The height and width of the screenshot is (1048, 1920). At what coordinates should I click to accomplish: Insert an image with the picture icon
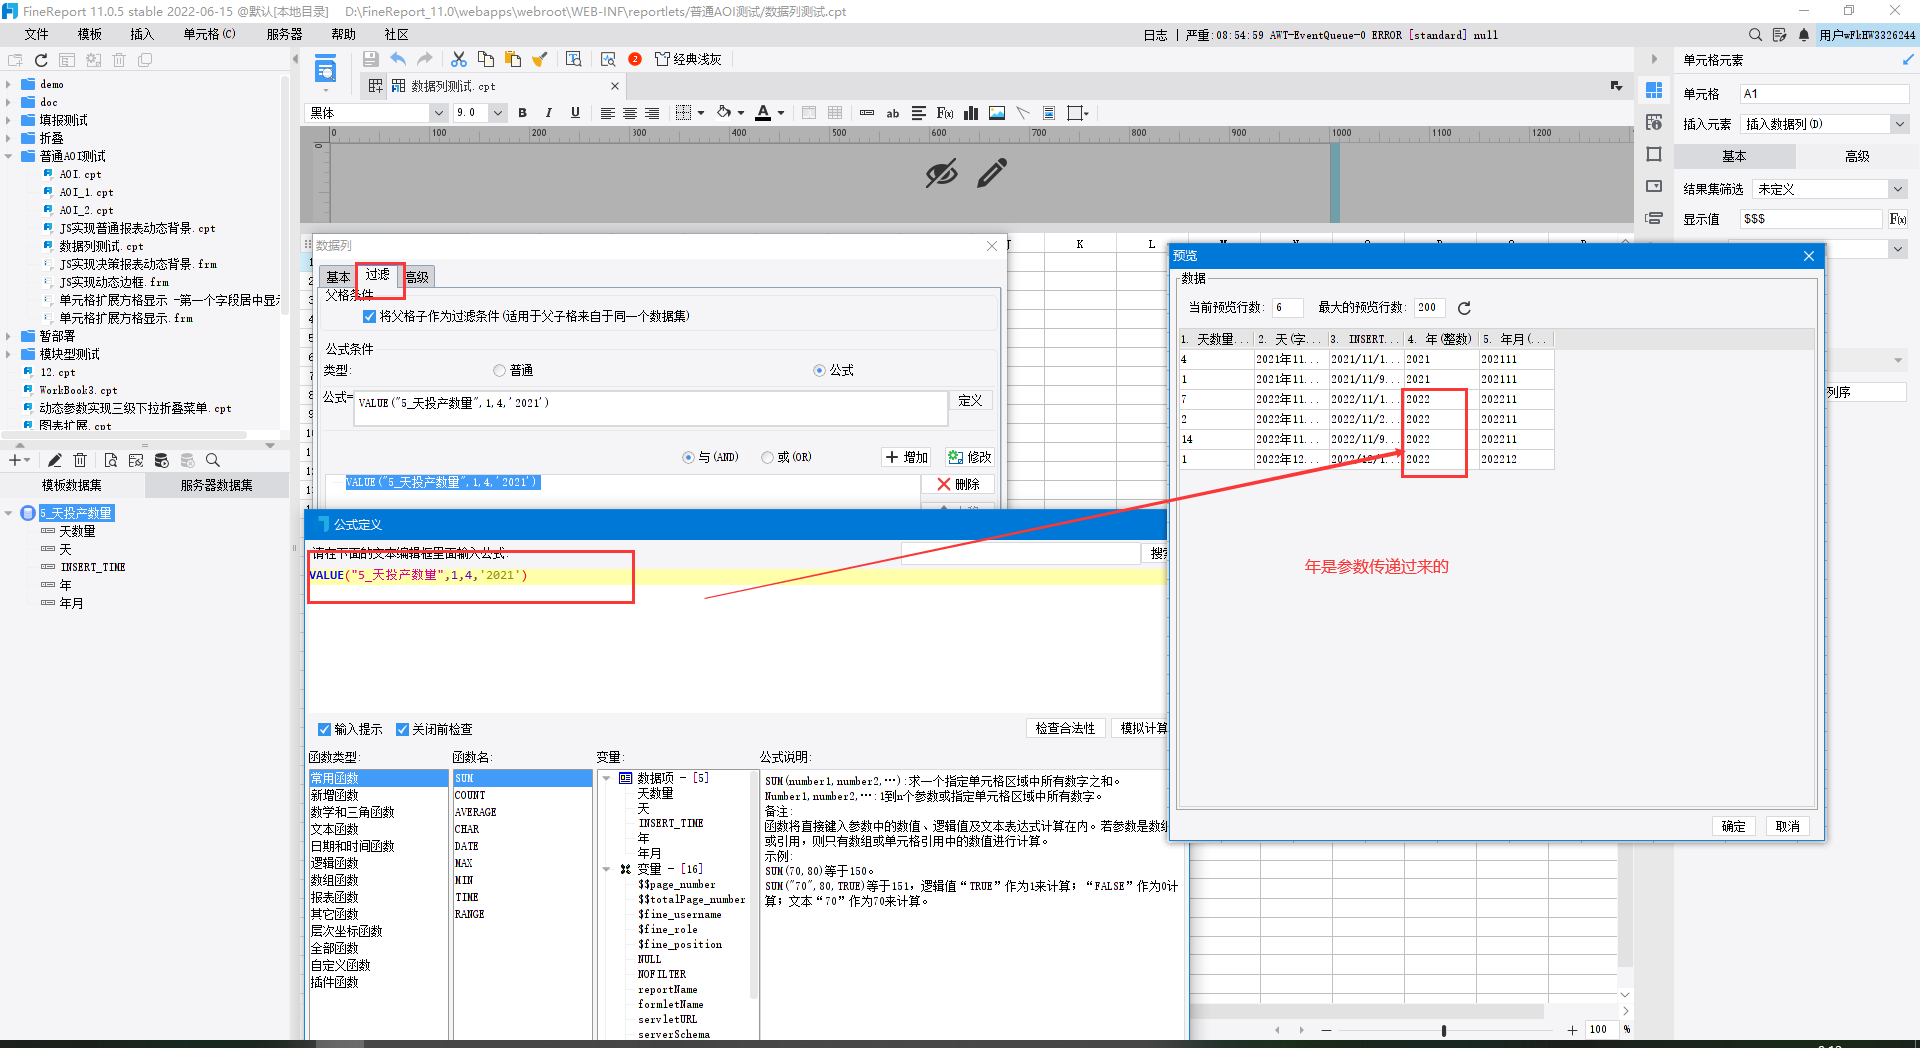pyautogui.click(x=997, y=113)
